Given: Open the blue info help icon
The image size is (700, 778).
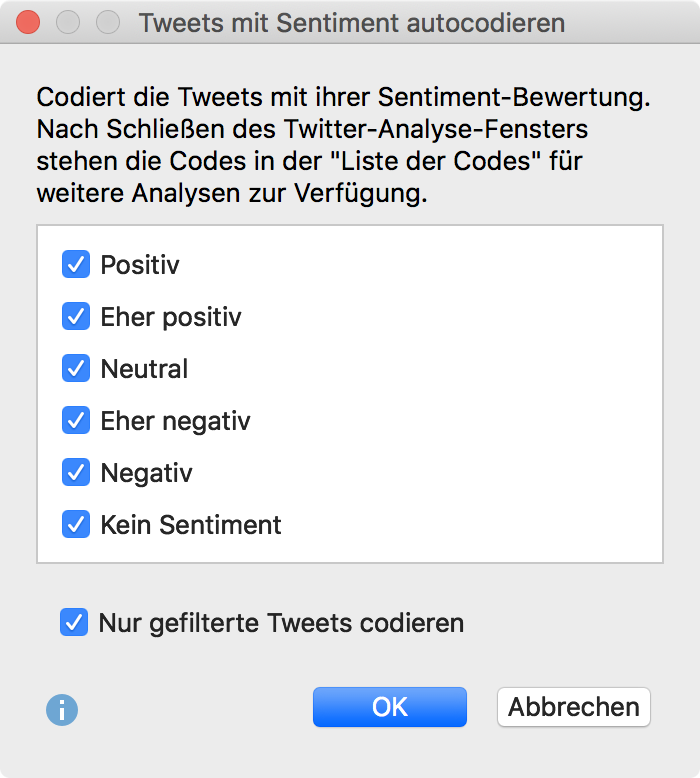Looking at the screenshot, I should pyautogui.click(x=62, y=710).
